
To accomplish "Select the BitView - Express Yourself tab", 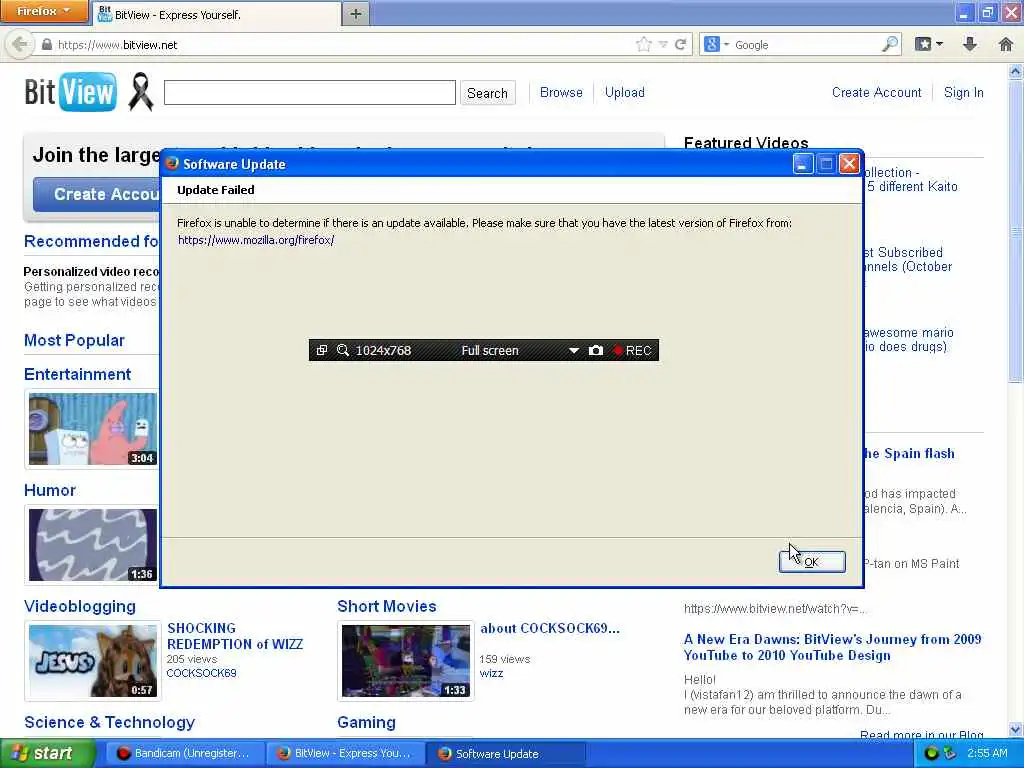I will (216, 14).
